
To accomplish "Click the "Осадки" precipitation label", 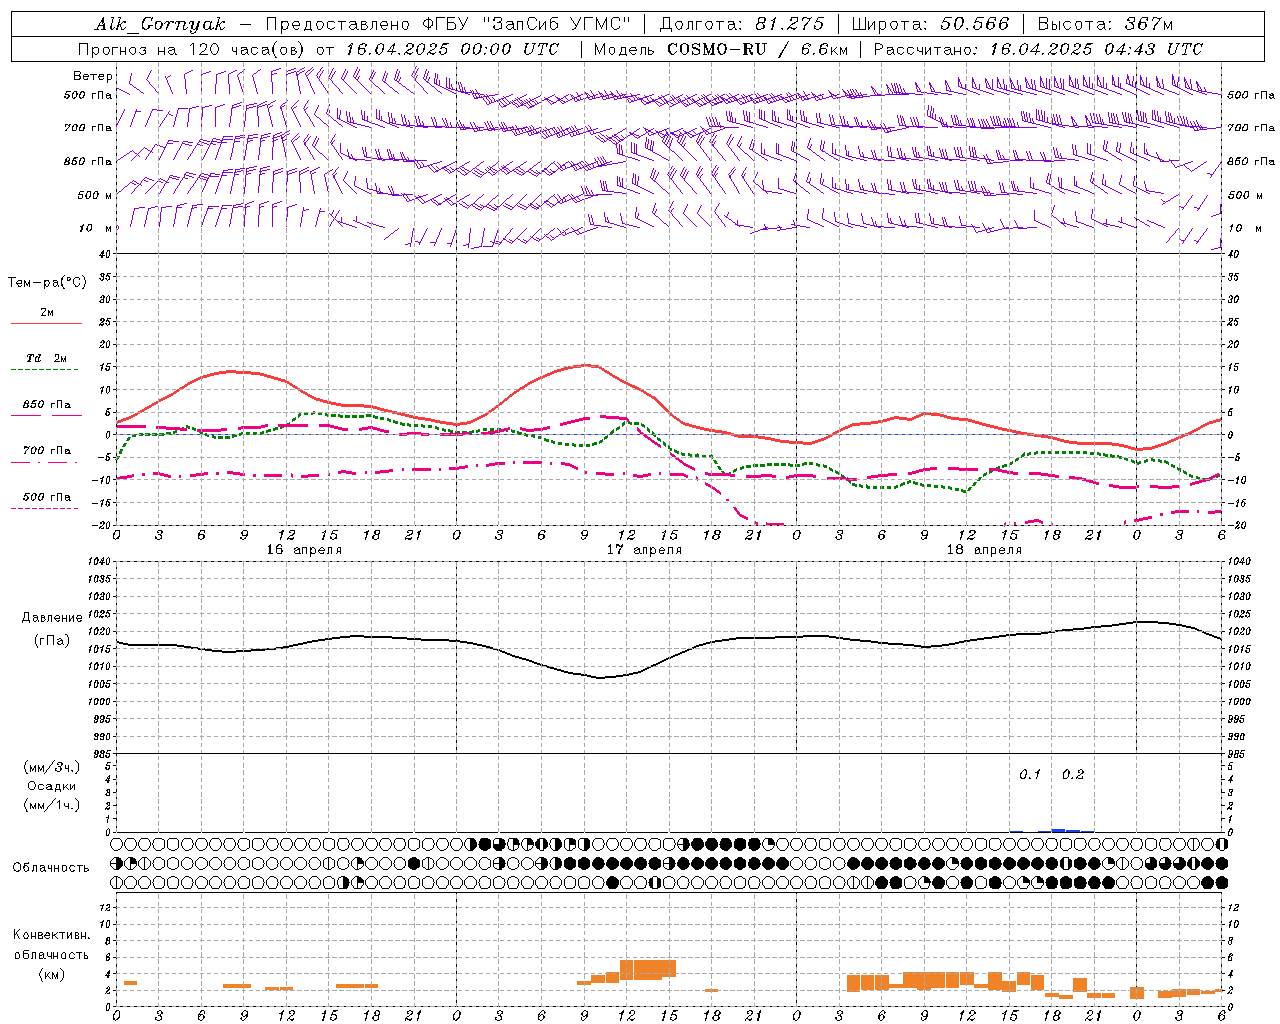I will [51, 786].
